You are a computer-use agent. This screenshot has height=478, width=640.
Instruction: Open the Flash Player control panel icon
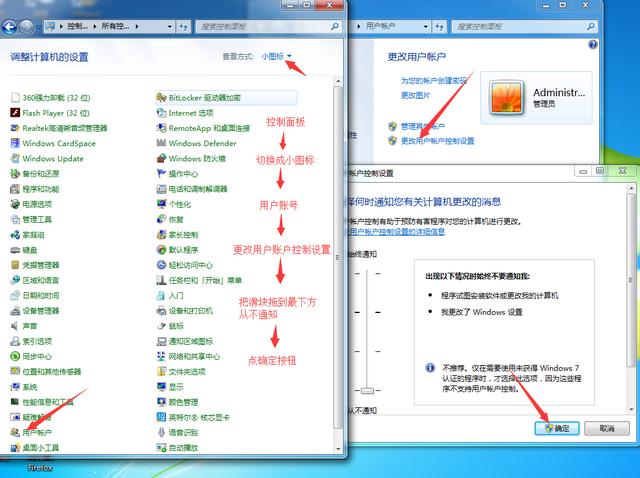coord(14,113)
